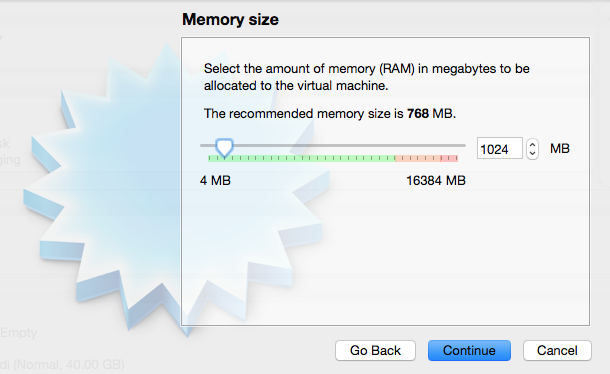Click the Memory size heading
This screenshot has height=374, width=610.
[x=230, y=19]
